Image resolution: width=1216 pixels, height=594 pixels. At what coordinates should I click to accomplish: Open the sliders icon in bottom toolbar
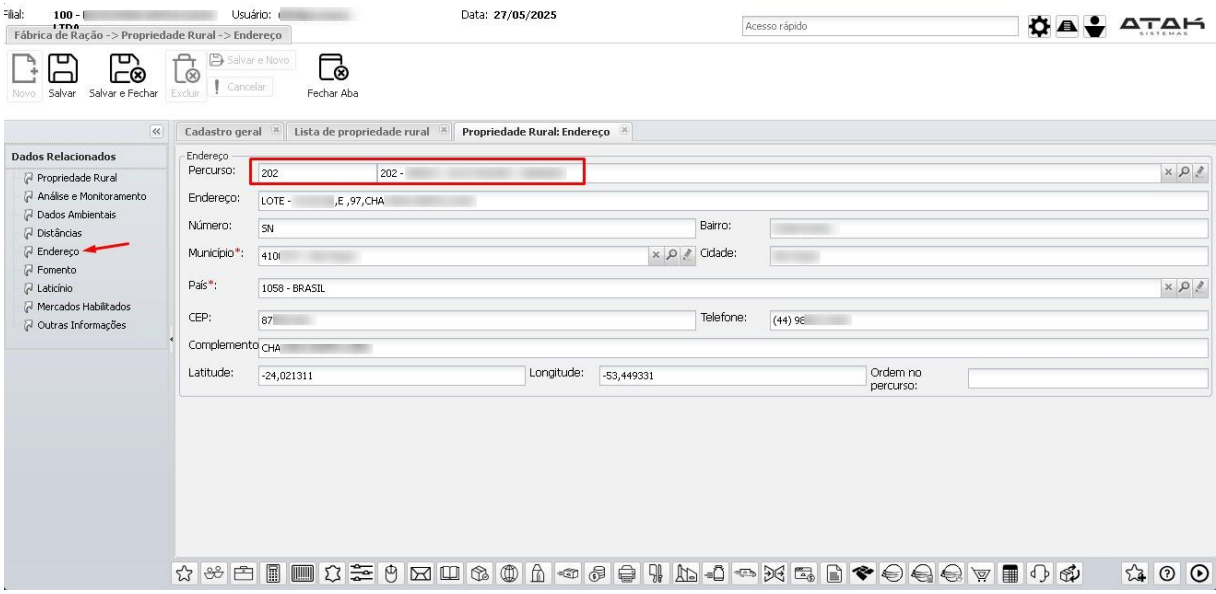pos(361,574)
